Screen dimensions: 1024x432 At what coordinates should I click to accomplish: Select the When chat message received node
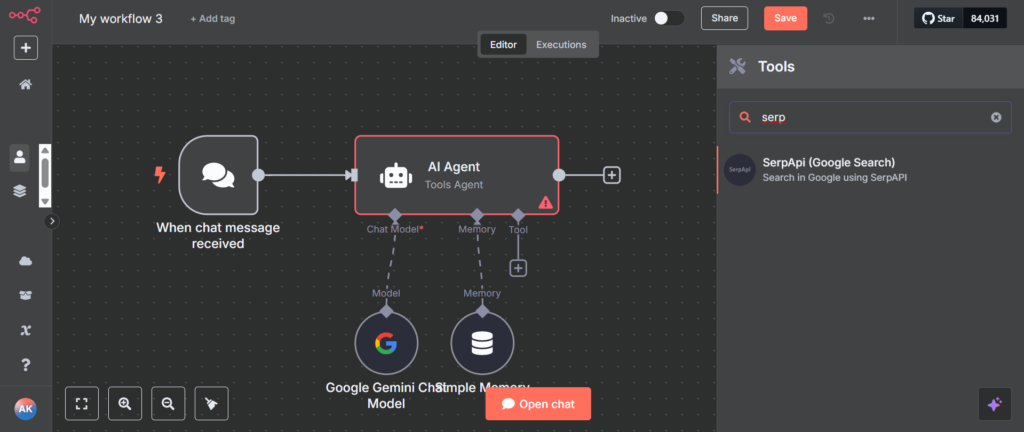click(x=218, y=175)
